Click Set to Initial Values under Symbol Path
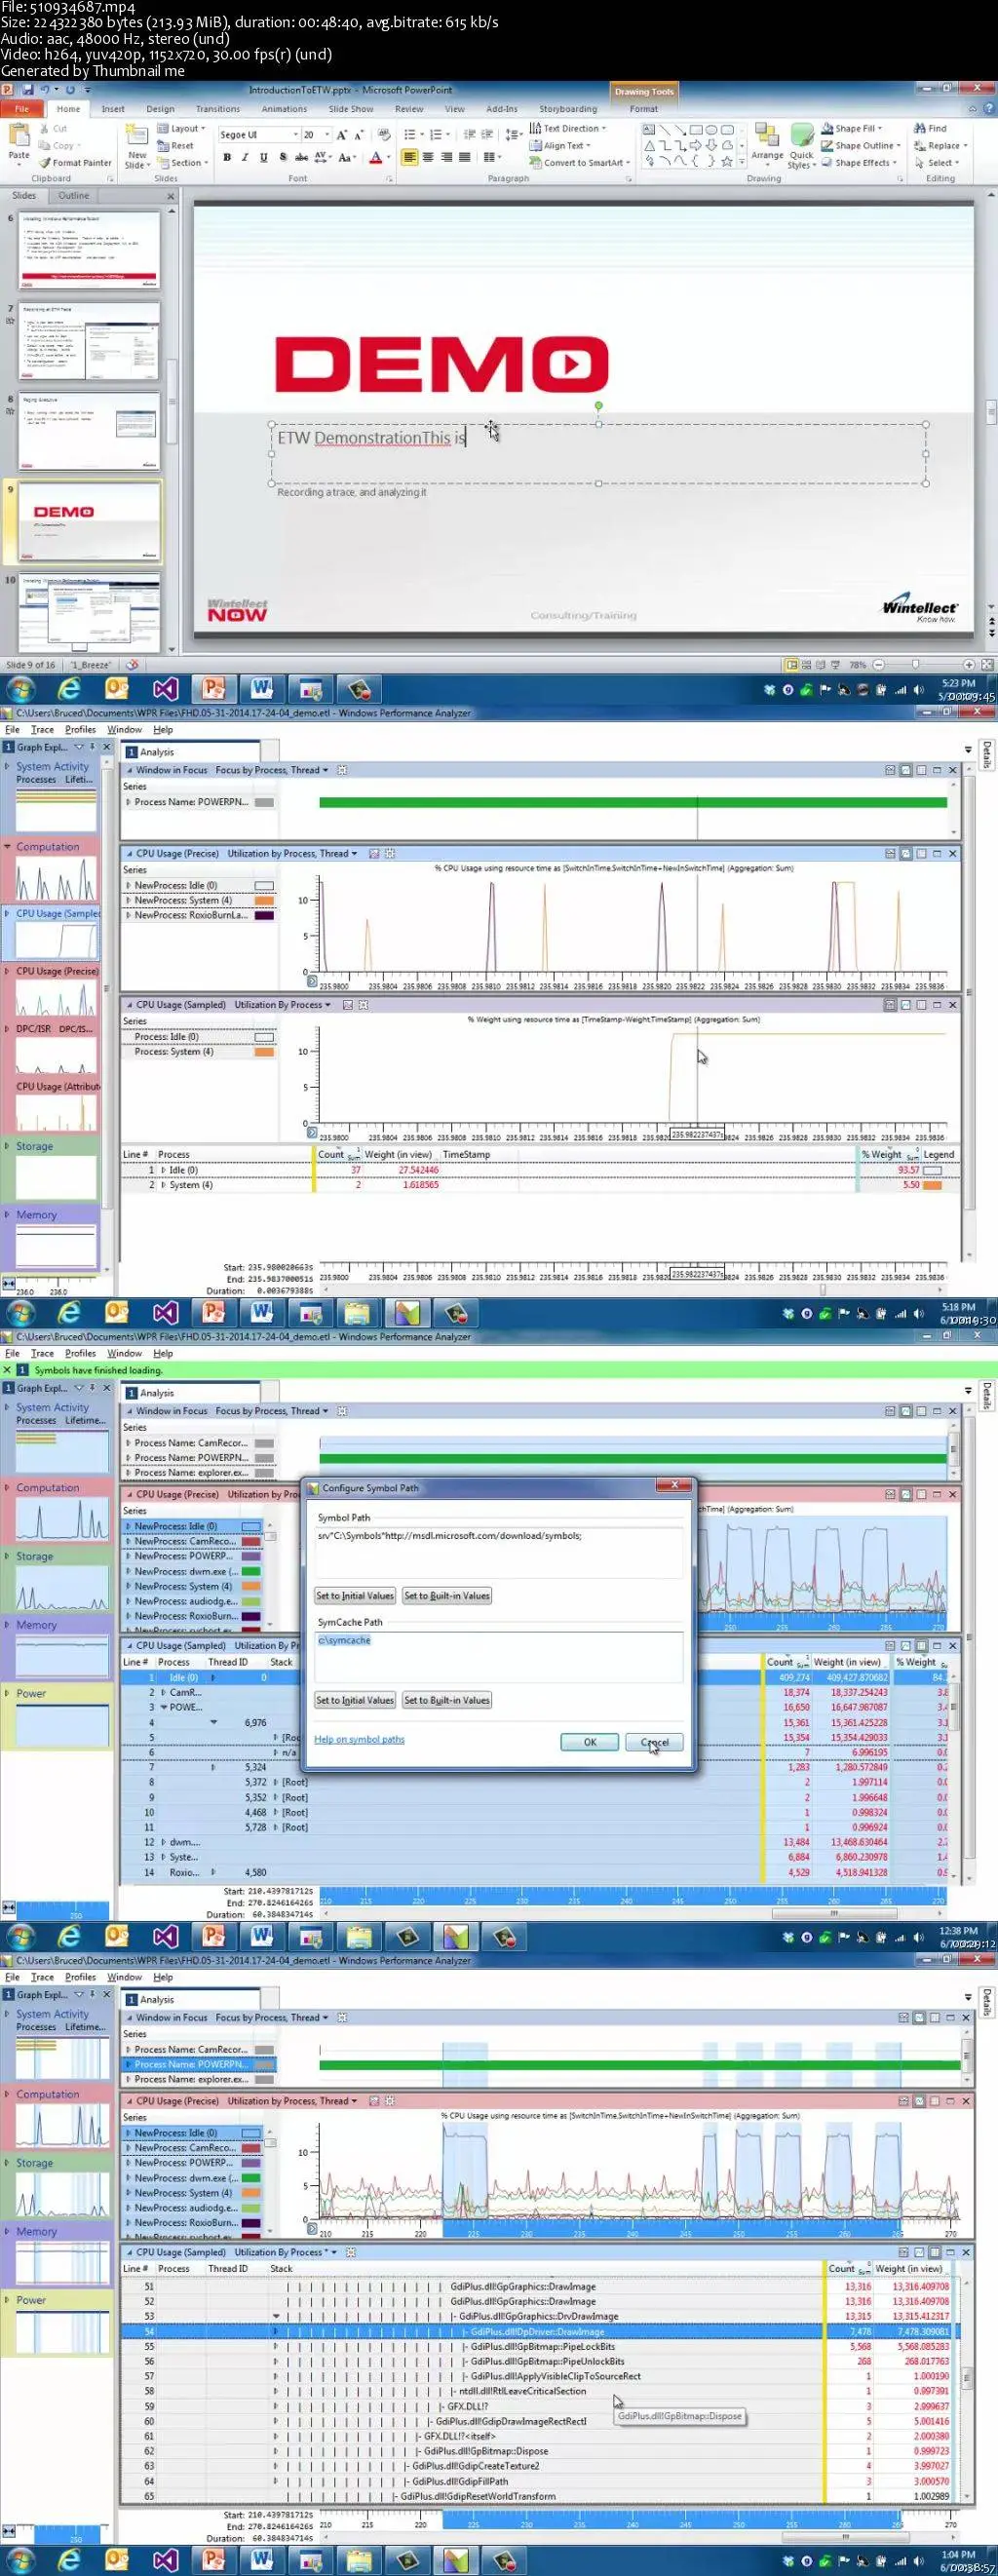This screenshot has width=998, height=2576. pos(355,1596)
